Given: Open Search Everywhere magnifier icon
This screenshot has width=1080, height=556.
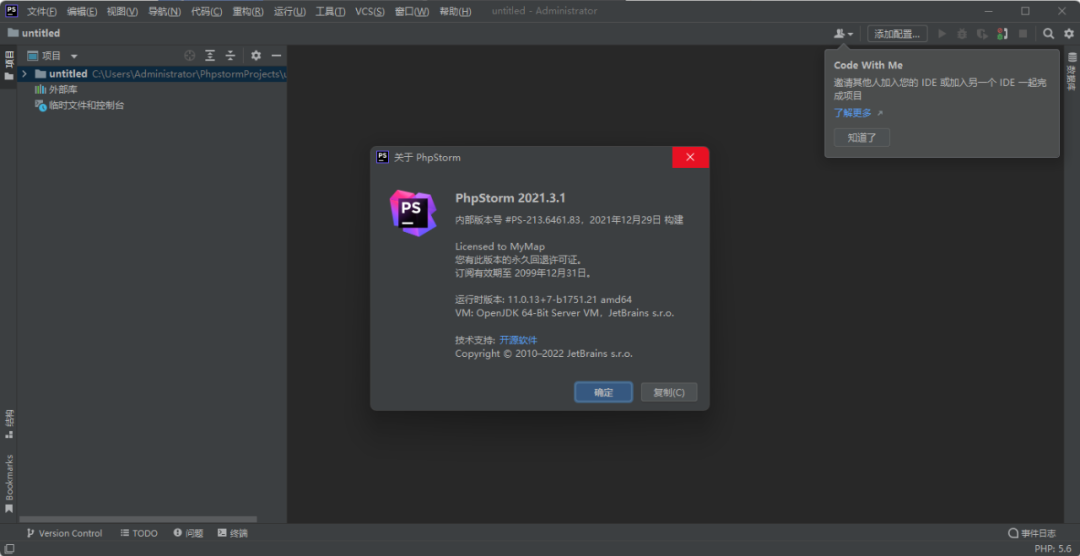Looking at the screenshot, I should 1048,33.
